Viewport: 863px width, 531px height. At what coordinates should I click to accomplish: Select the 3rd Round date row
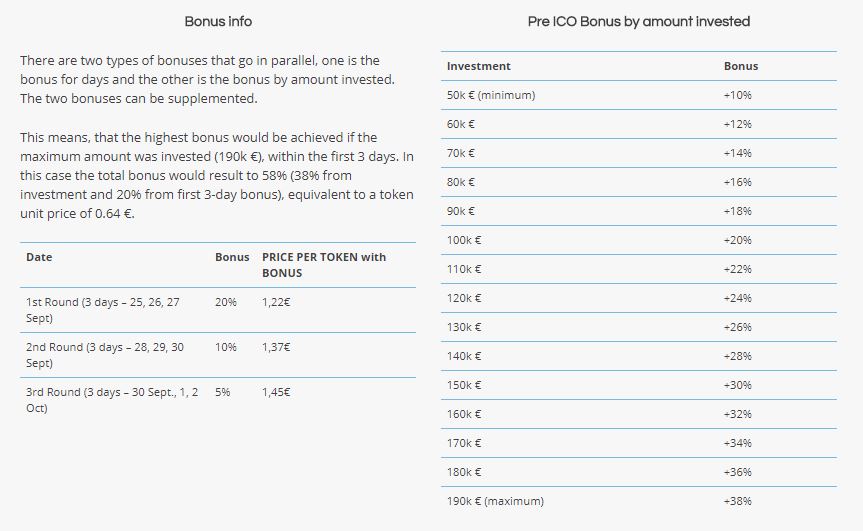coord(218,400)
